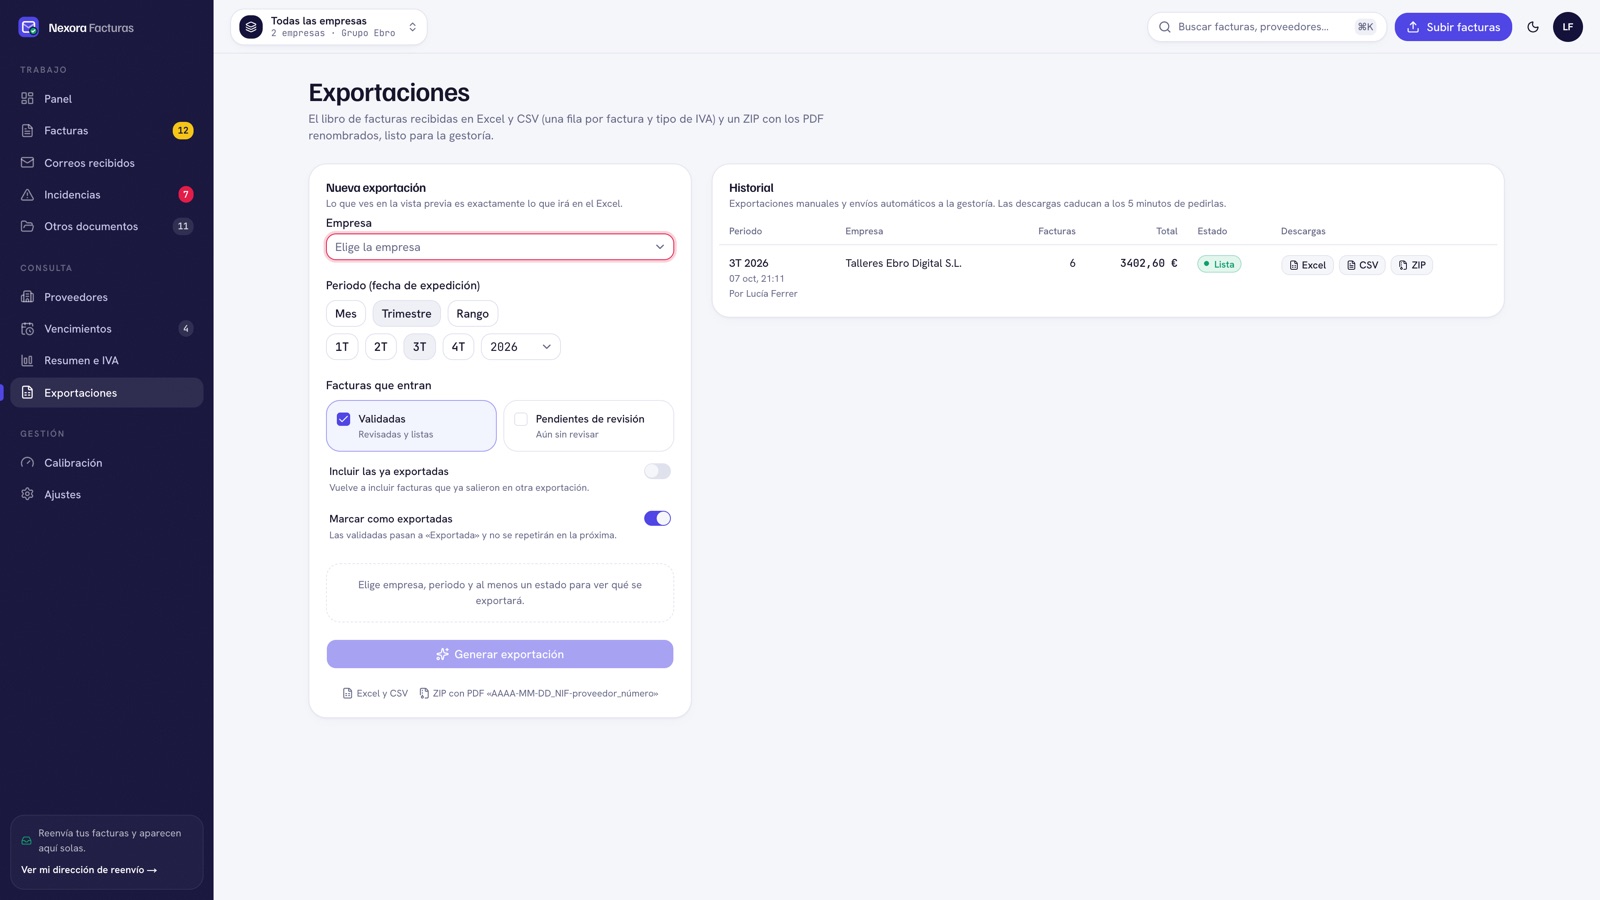The height and width of the screenshot is (900, 1600).
Task: Click Subir facturas button
Action: (x=1453, y=27)
